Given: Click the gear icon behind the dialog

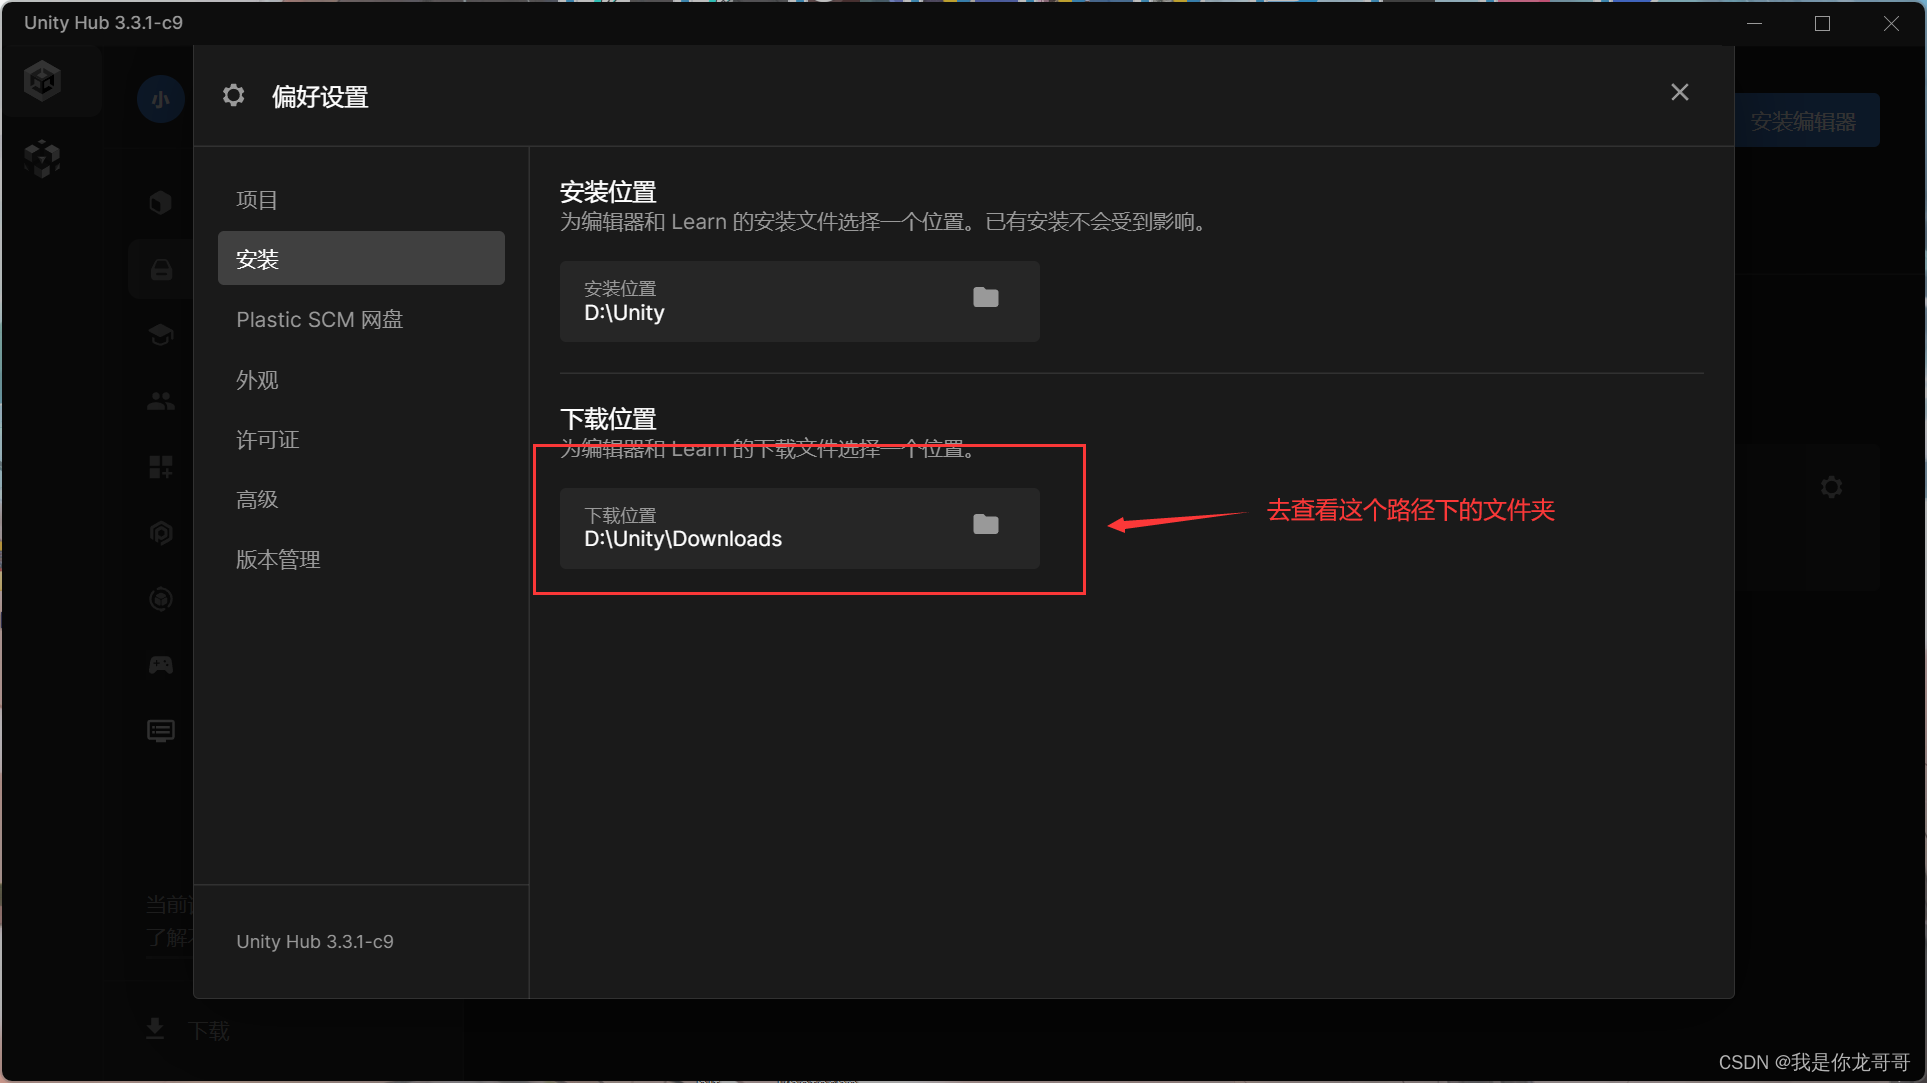Looking at the screenshot, I should pos(1831,487).
